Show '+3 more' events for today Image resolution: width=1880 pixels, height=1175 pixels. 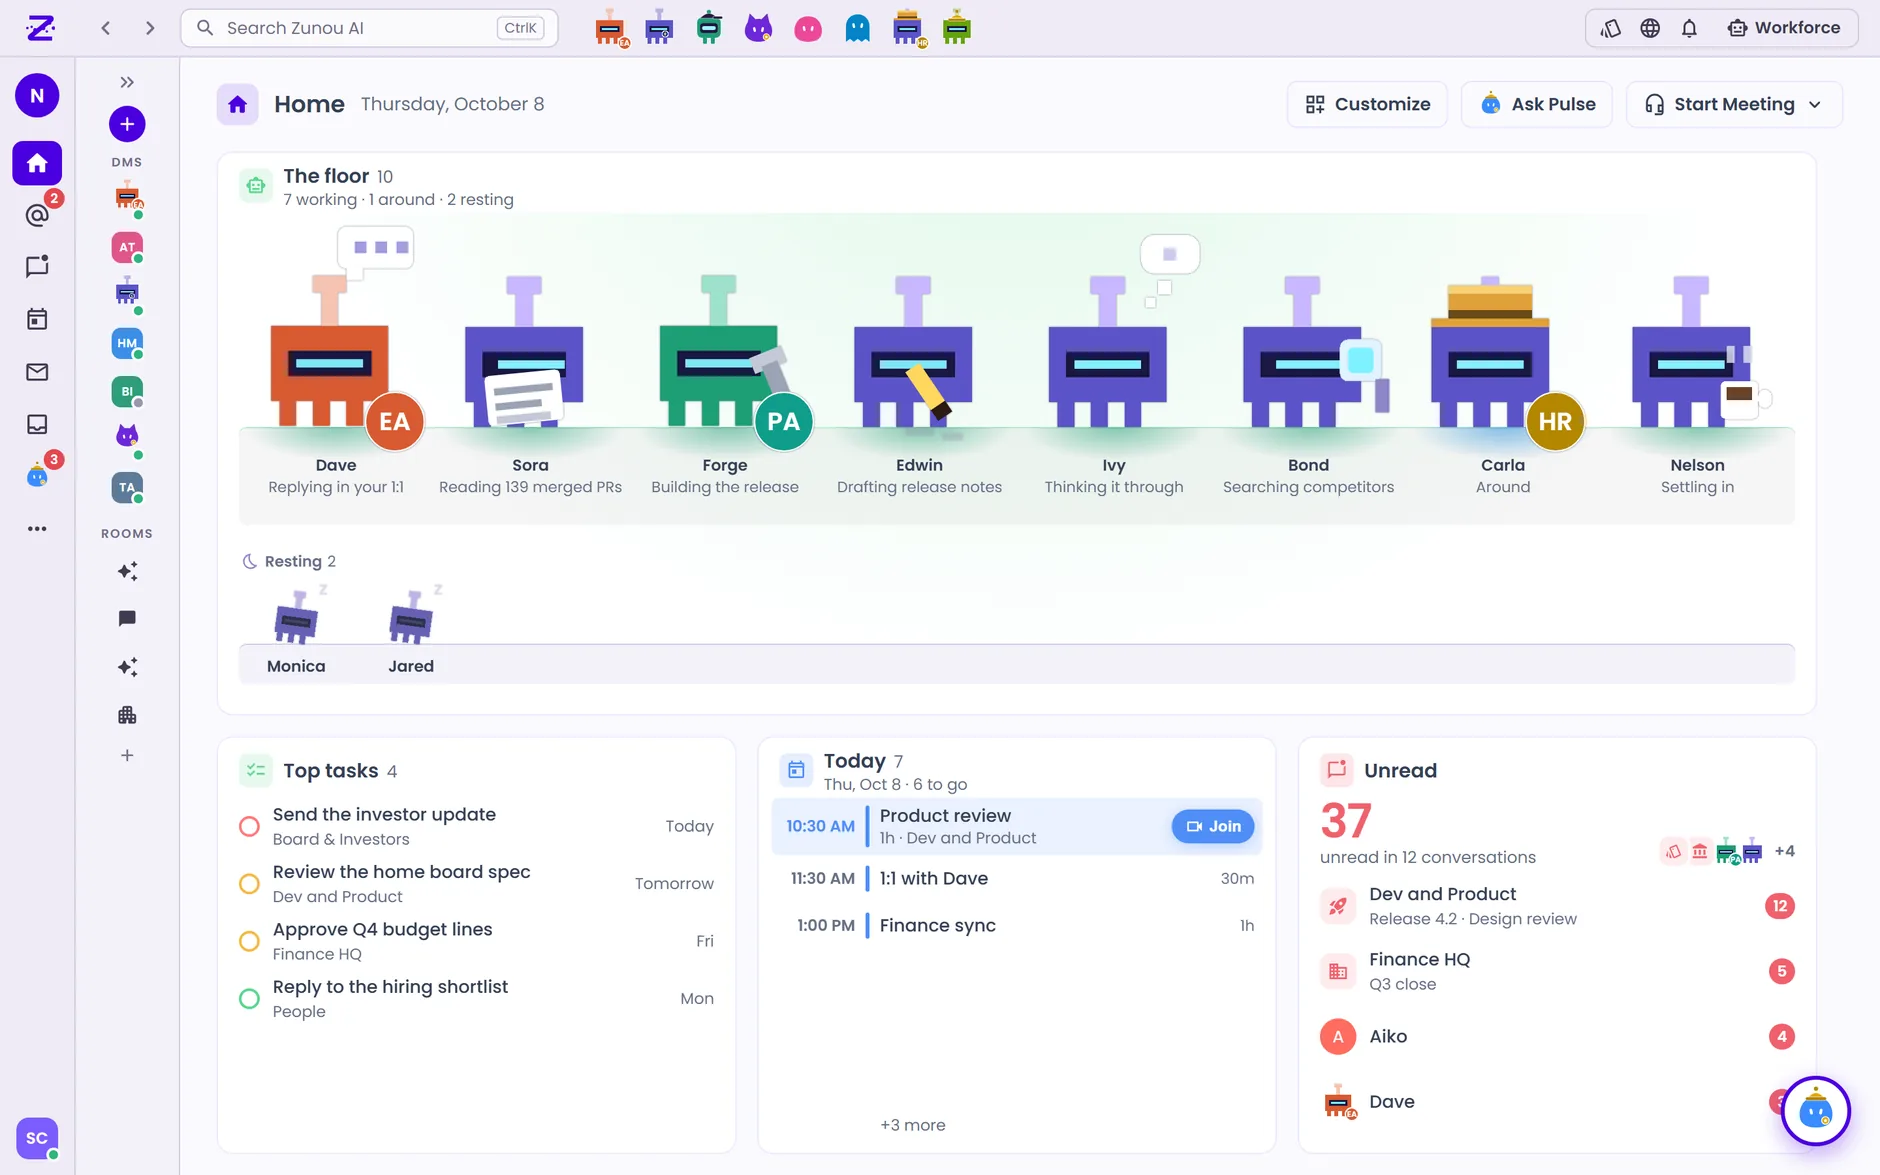912,1125
